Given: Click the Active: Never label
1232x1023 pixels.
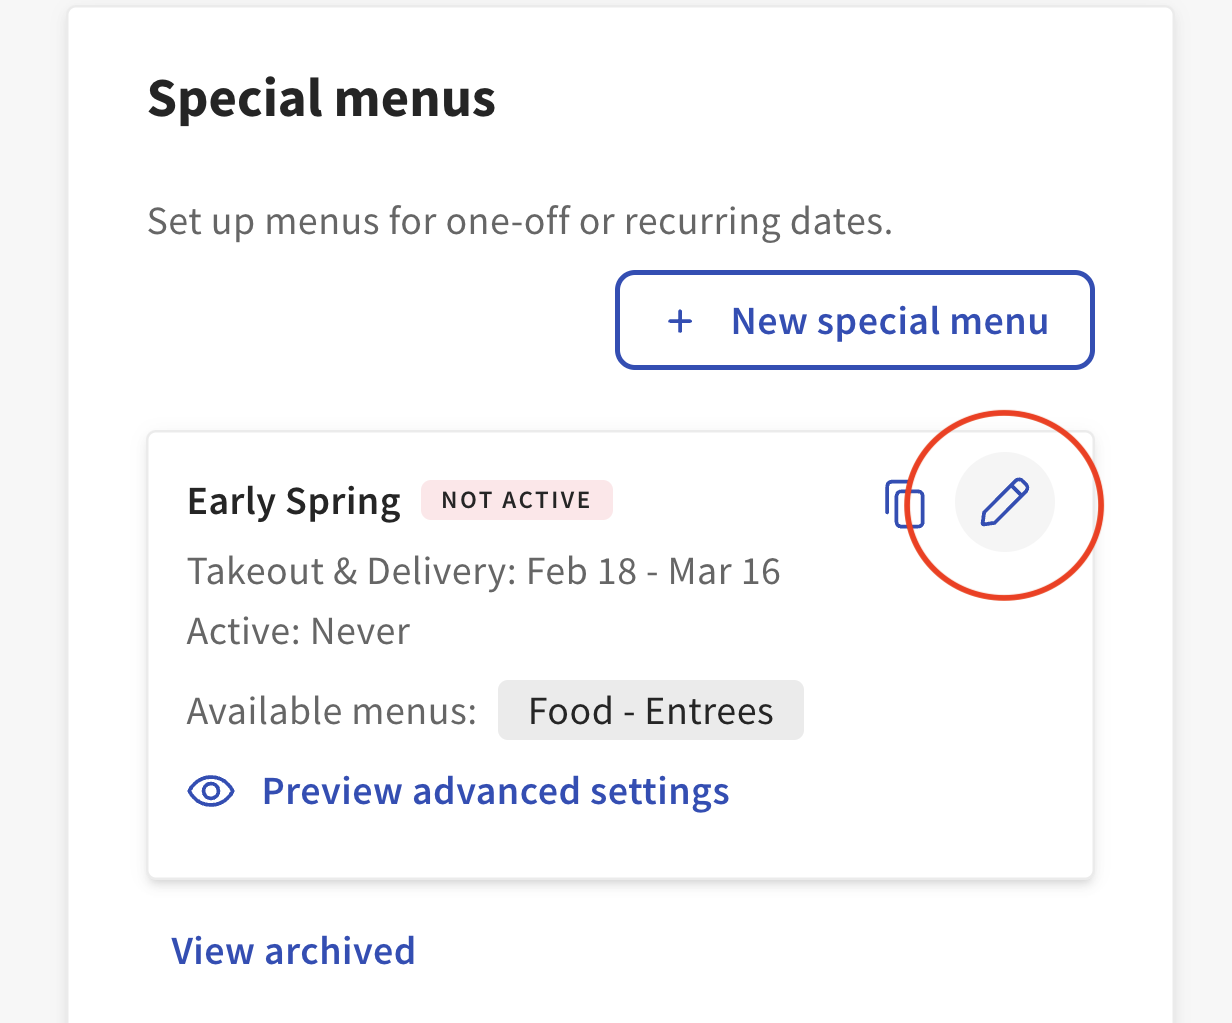Looking at the screenshot, I should point(298,631).
